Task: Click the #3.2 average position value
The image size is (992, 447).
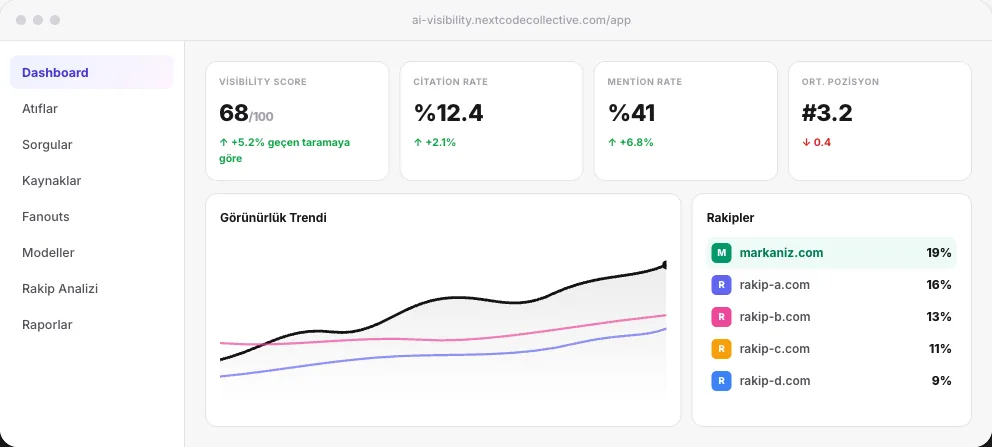Action: (x=827, y=113)
